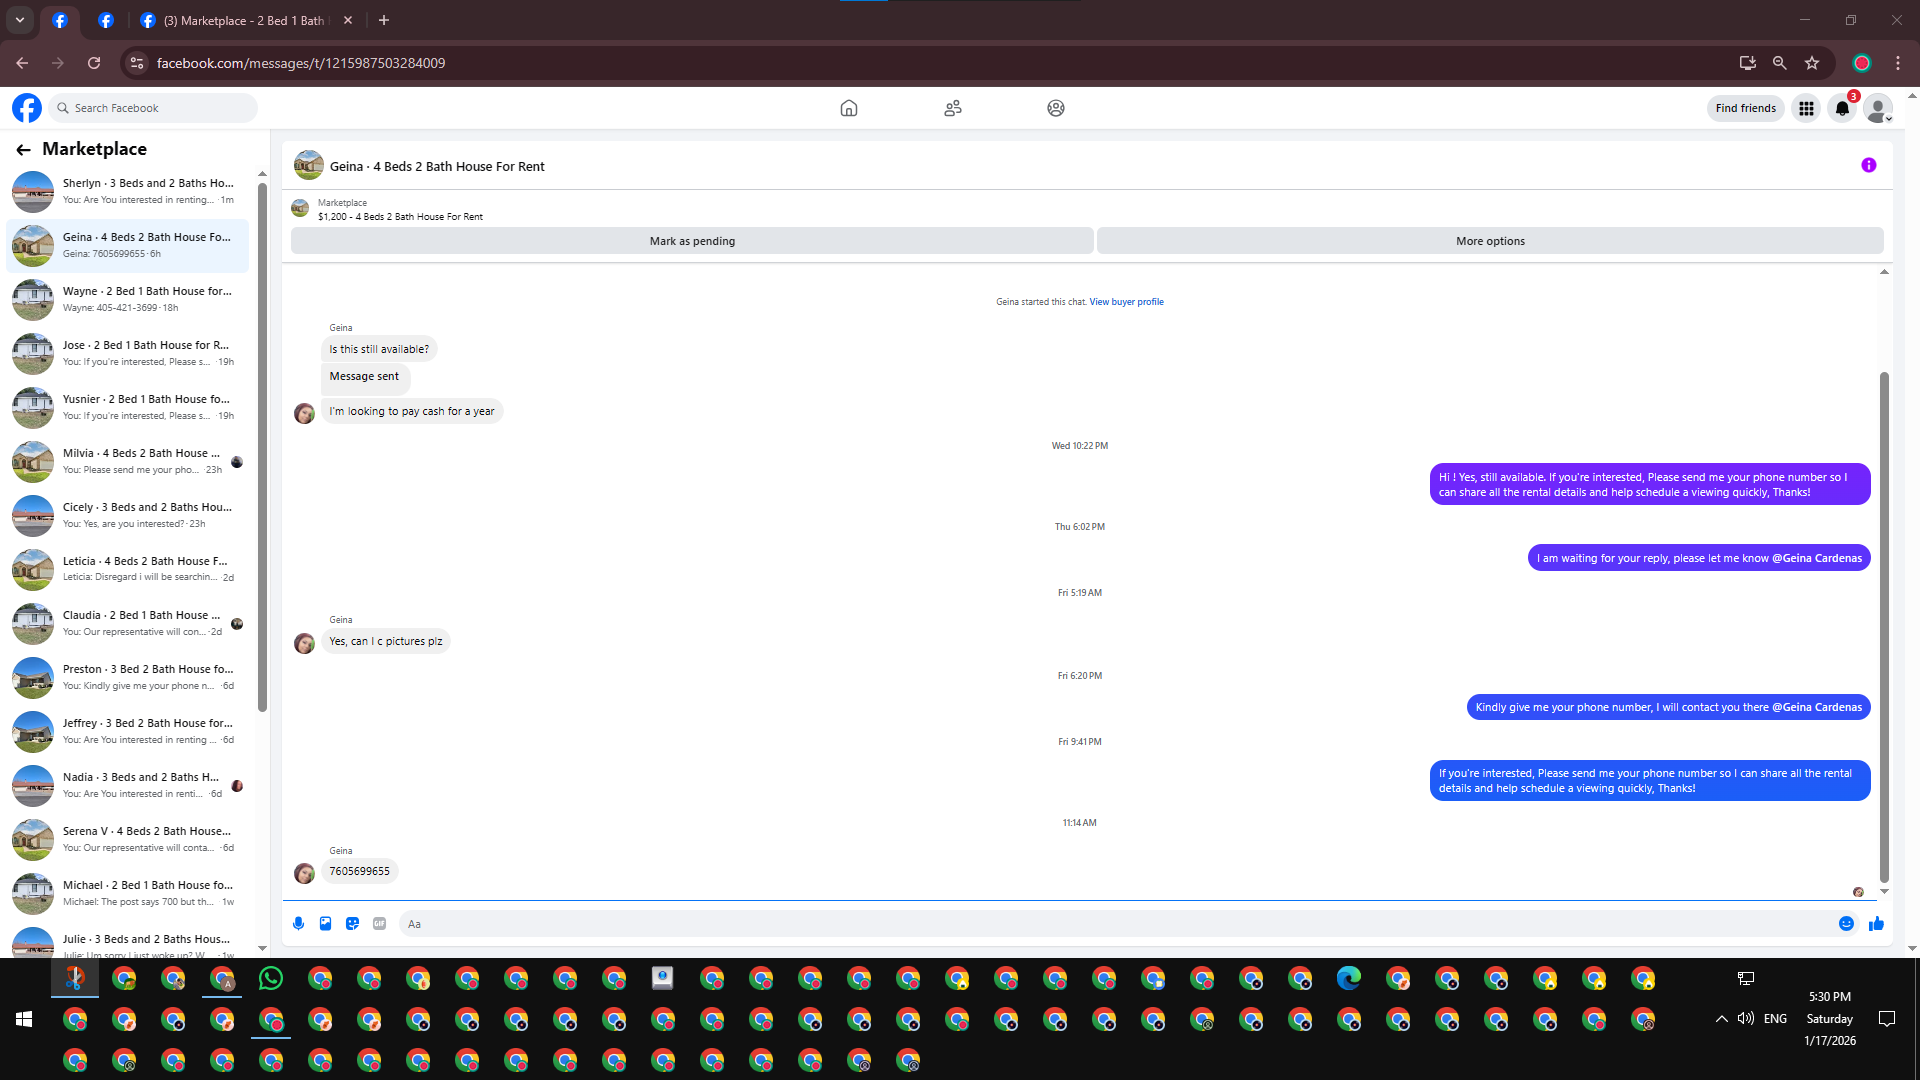
Task: Click the chat vertical scrollbar
Action: point(1884,626)
